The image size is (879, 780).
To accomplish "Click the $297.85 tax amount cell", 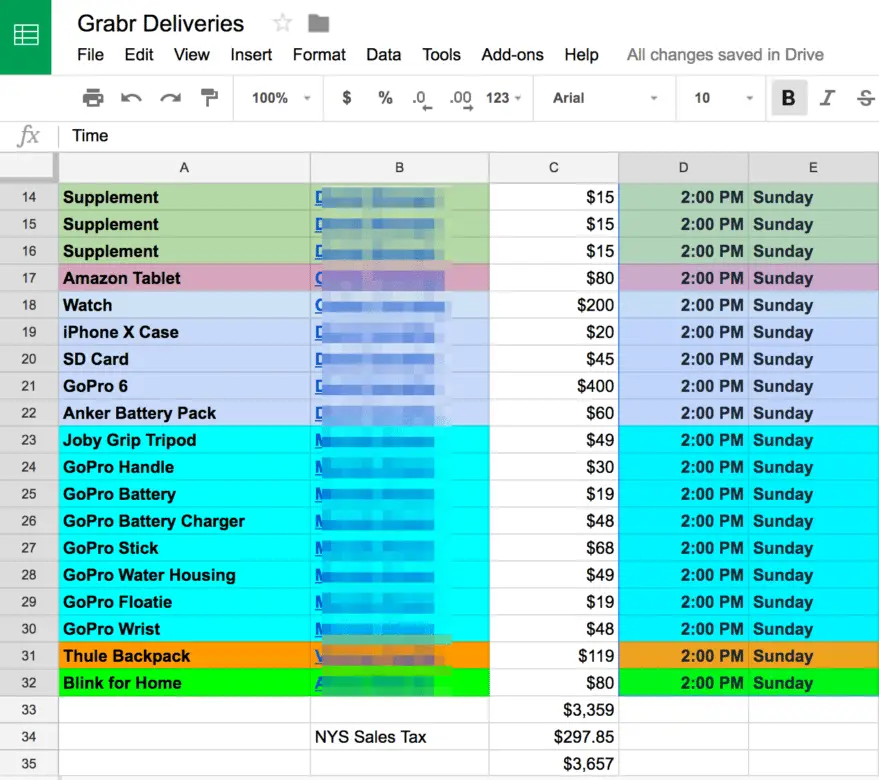I will coord(554,737).
